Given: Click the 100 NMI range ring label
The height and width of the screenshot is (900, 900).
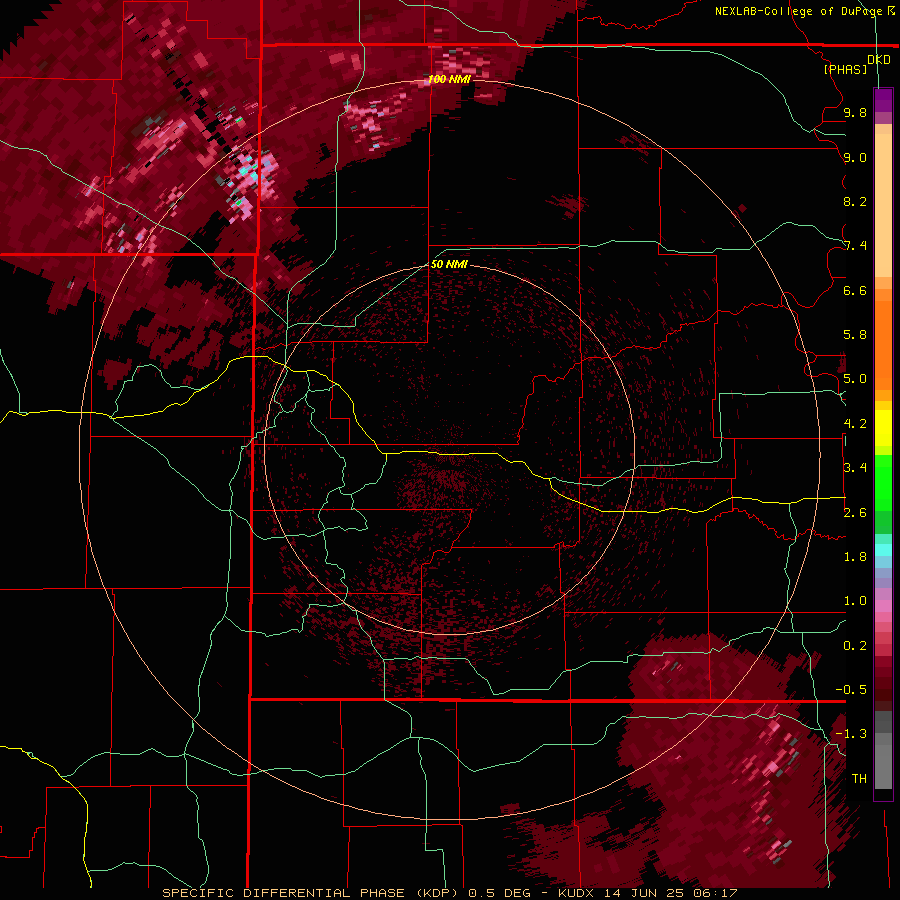Looking at the screenshot, I should 449,79.
